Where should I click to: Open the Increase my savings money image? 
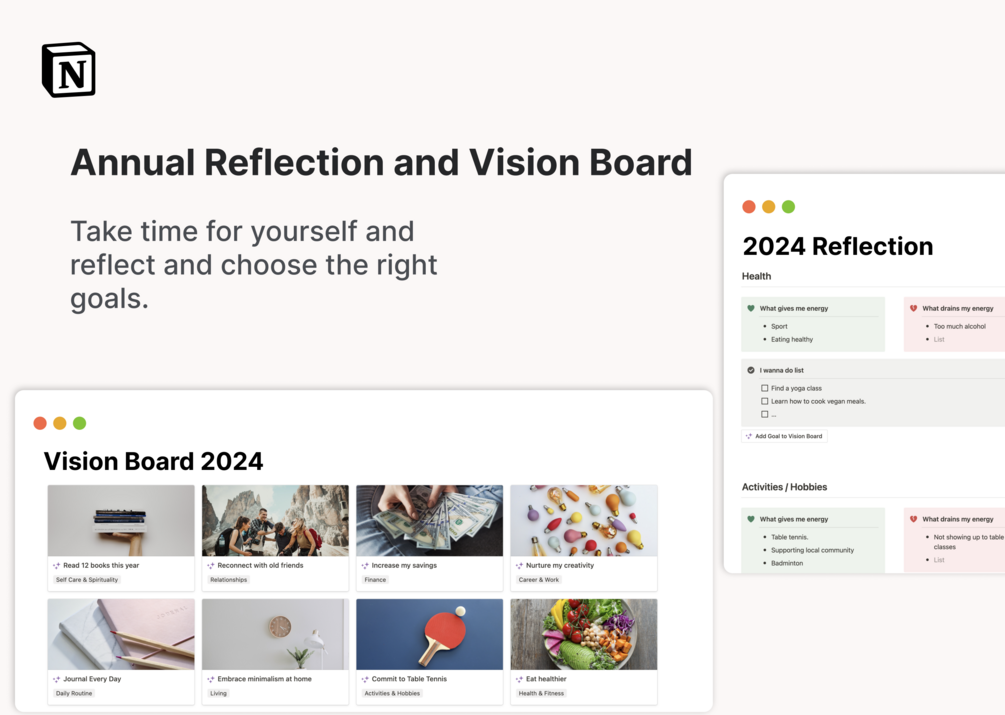click(x=429, y=520)
